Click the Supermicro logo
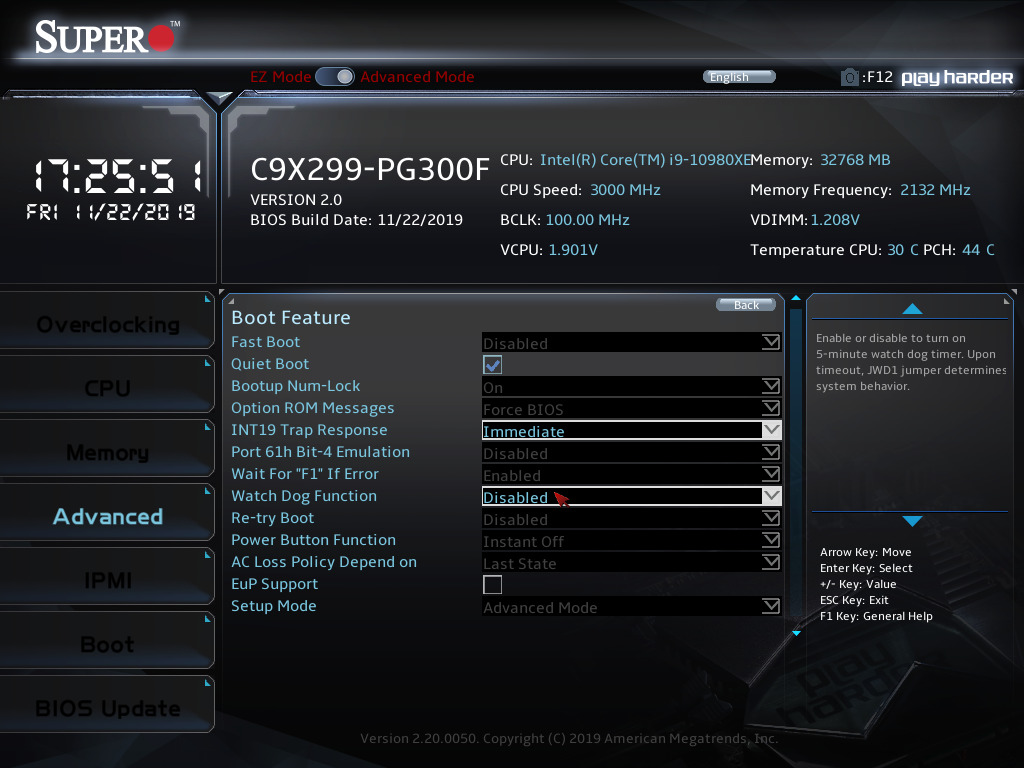Screen dimensions: 1024x768 pos(106,37)
